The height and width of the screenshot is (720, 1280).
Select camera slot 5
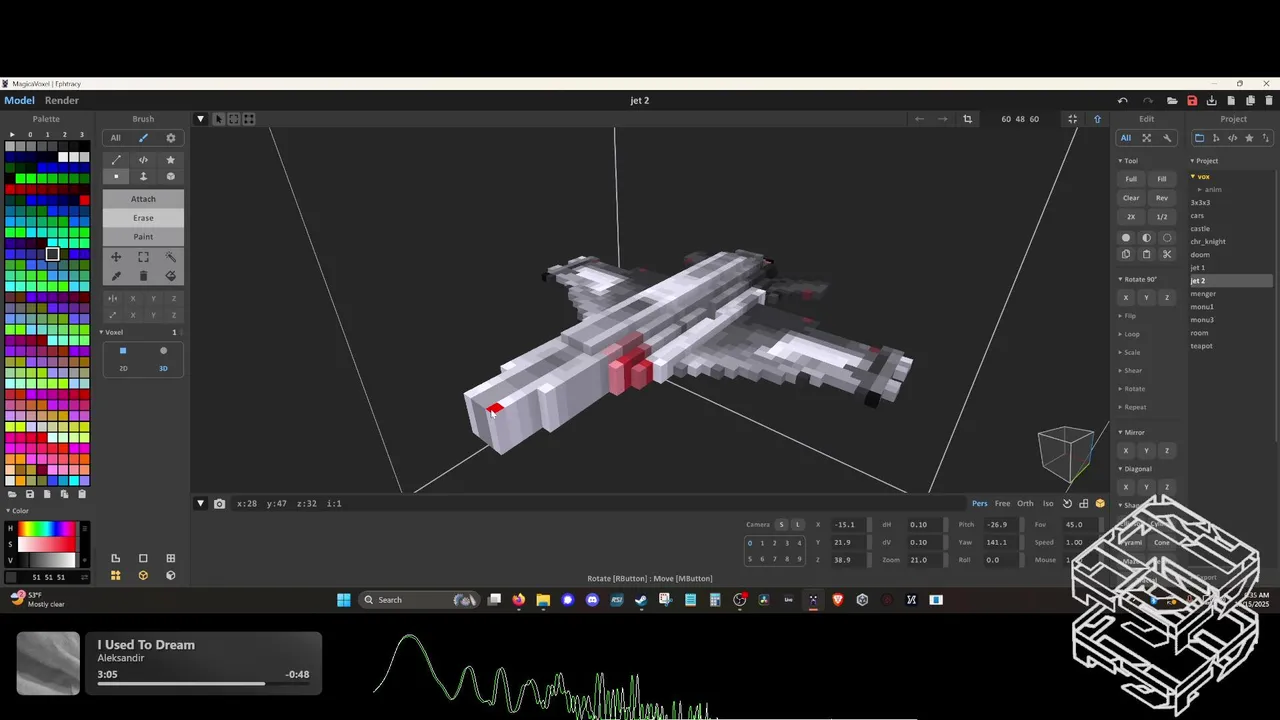[750, 560]
